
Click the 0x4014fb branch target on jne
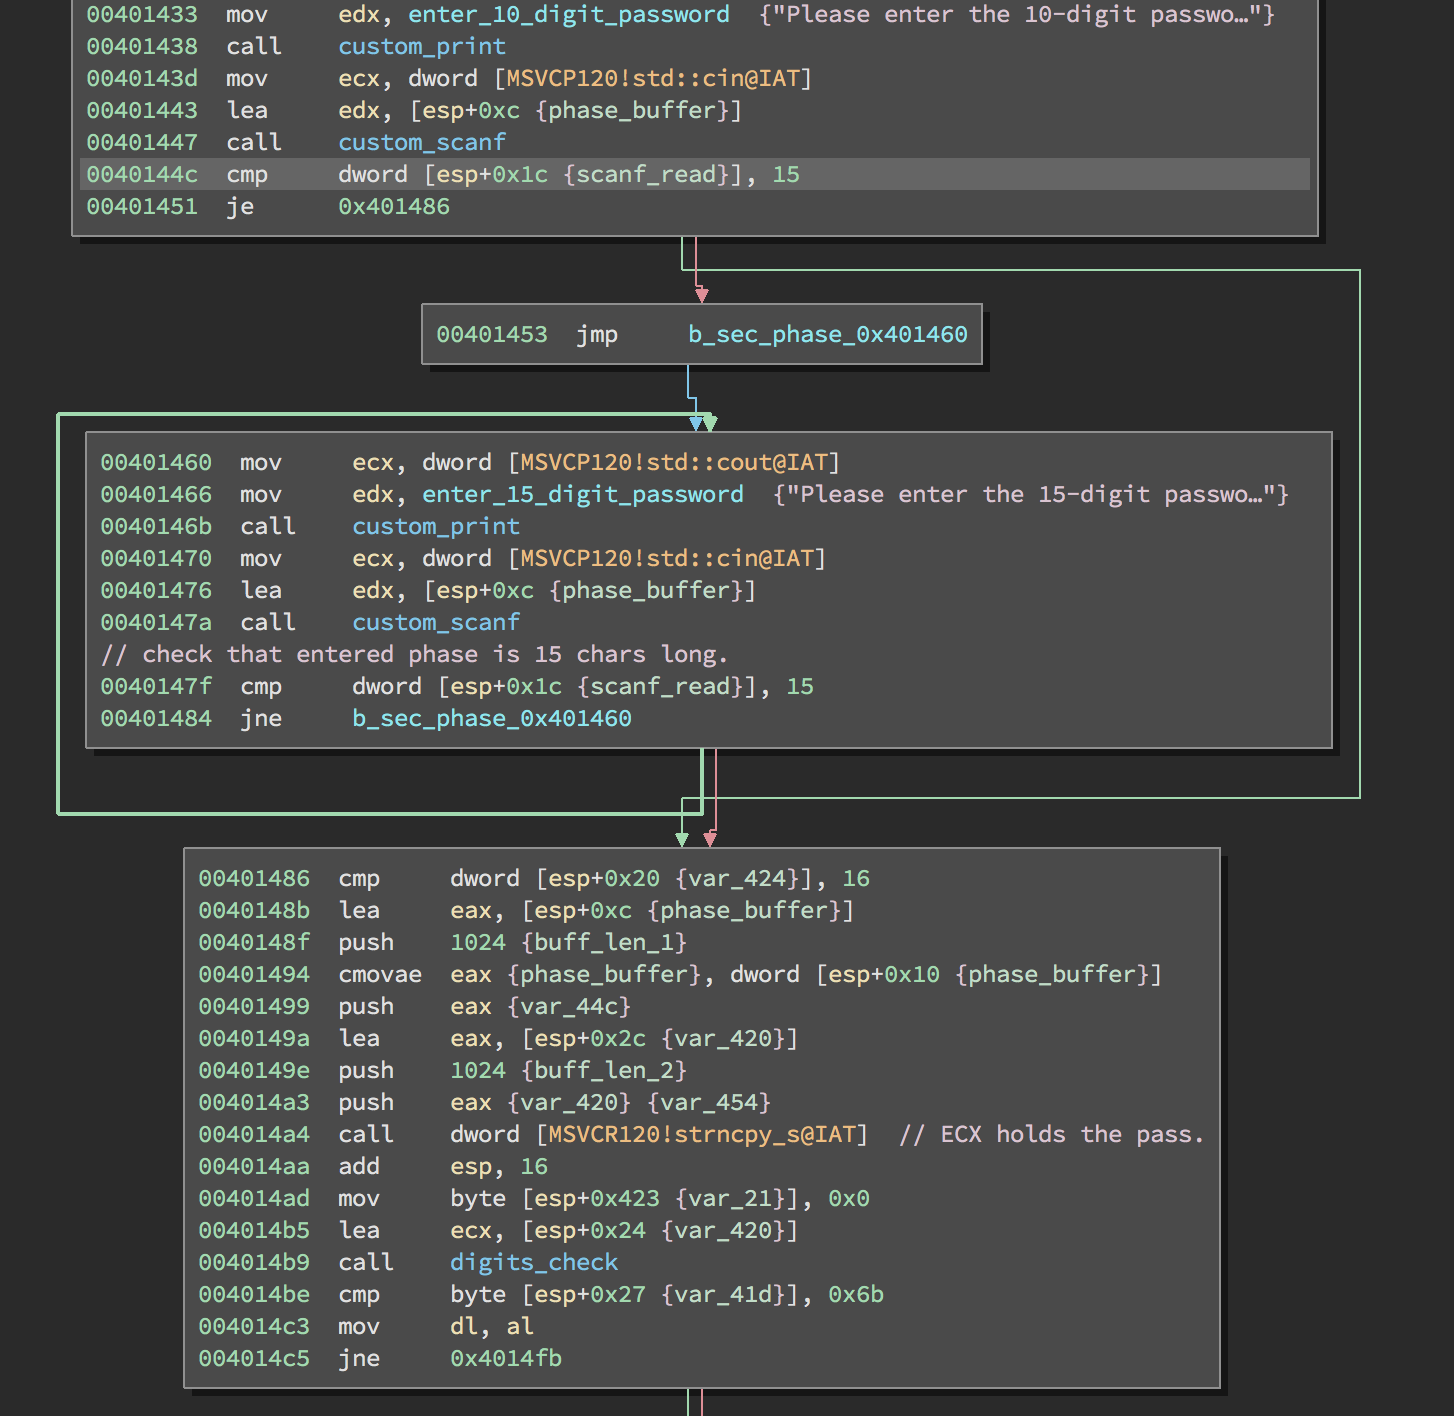pos(506,1358)
